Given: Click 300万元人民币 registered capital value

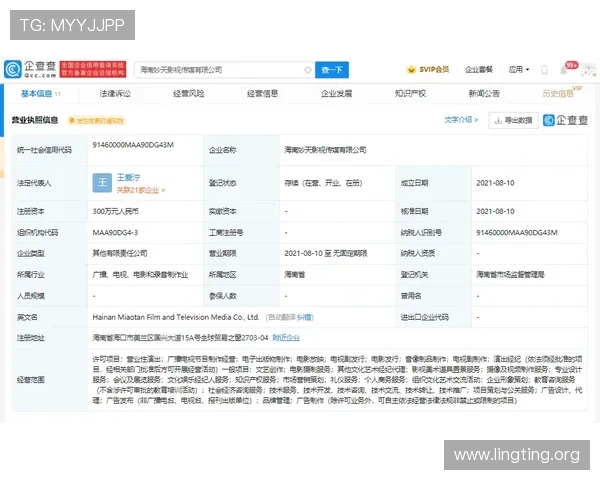Looking at the screenshot, I should tap(116, 211).
